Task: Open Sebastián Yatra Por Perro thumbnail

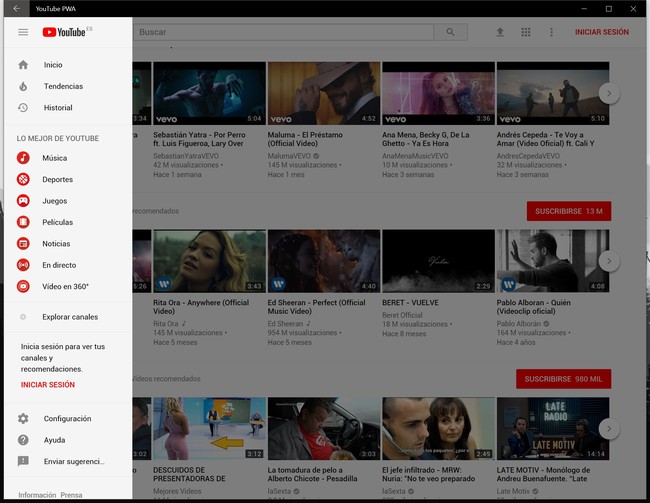Action: [x=210, y=93]
